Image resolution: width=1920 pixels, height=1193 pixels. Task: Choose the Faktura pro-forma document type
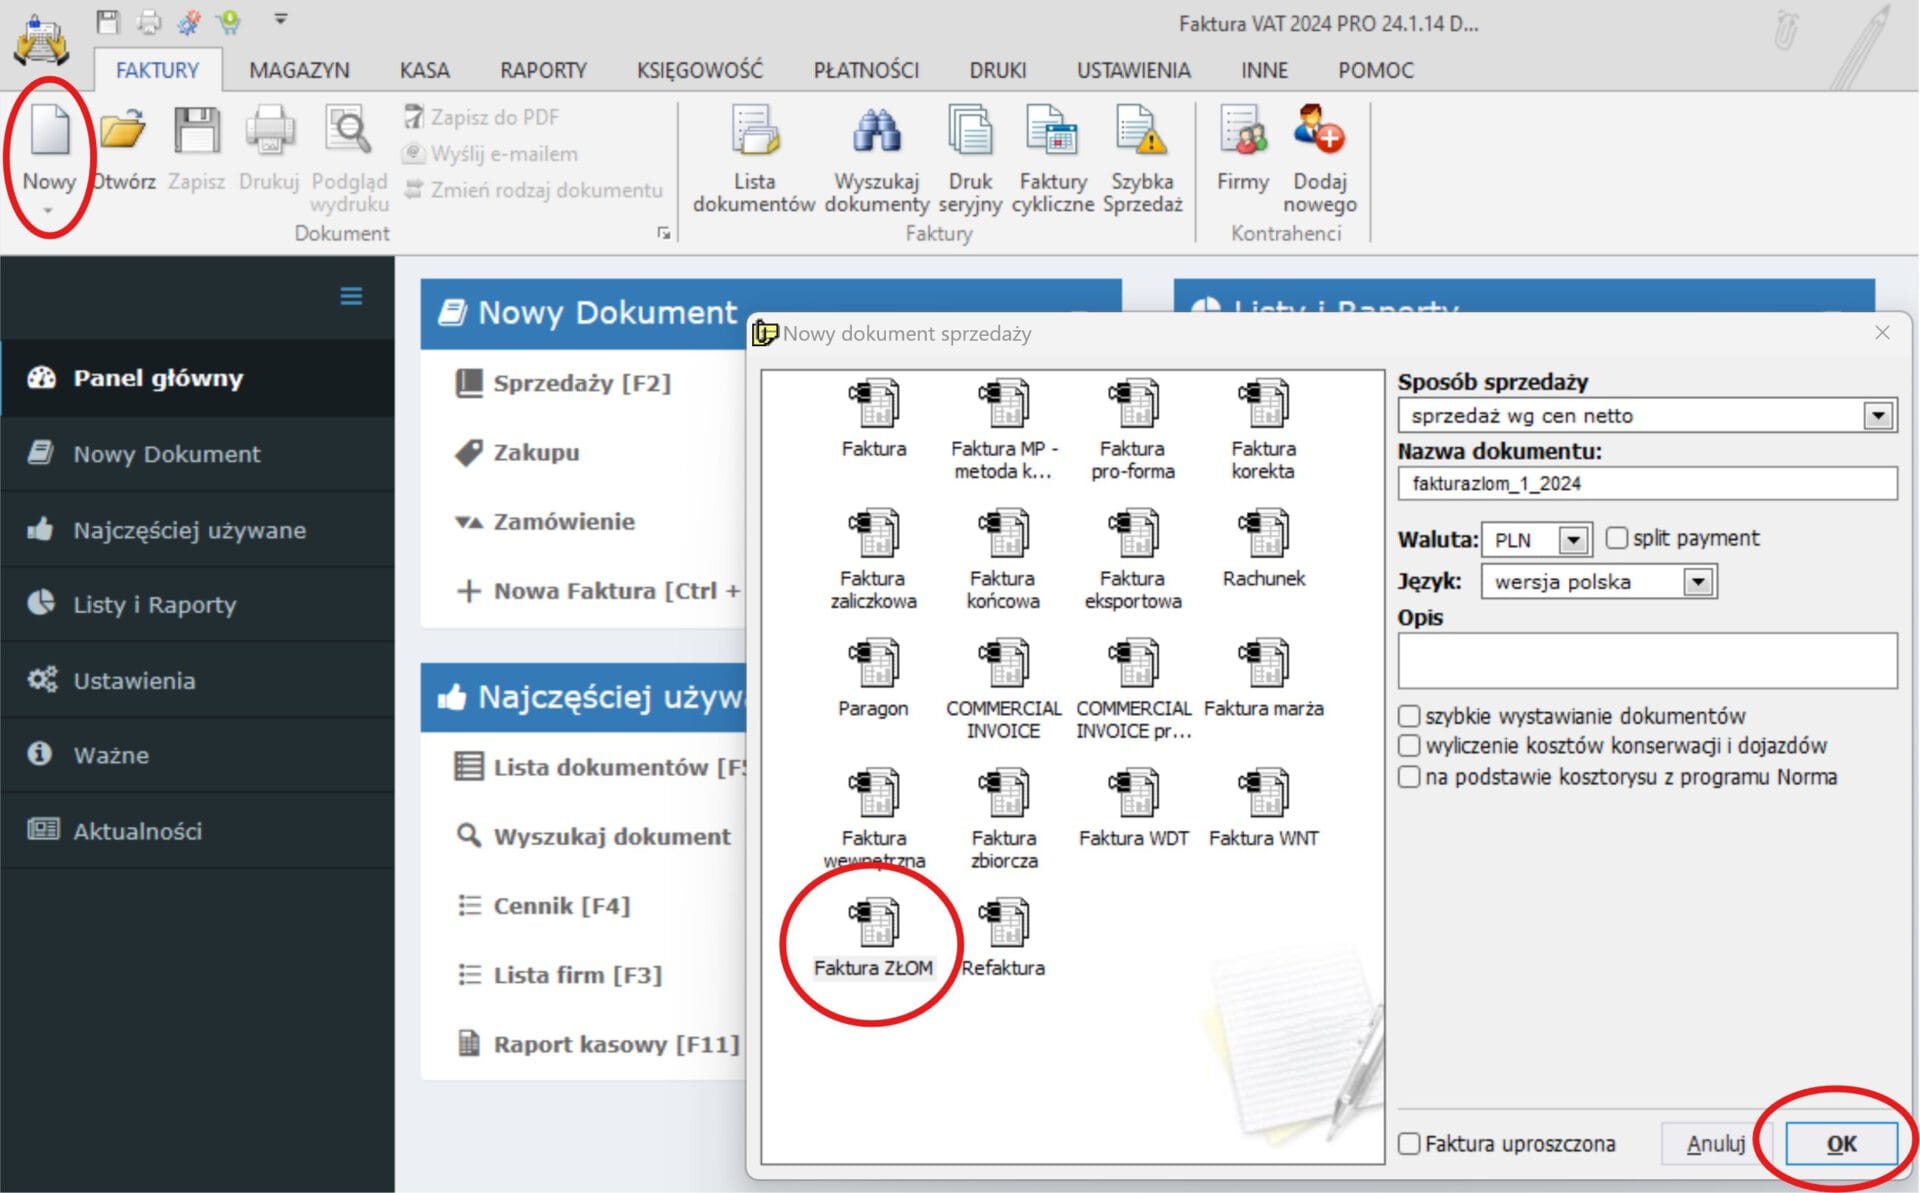click(x=1132, y=407)
